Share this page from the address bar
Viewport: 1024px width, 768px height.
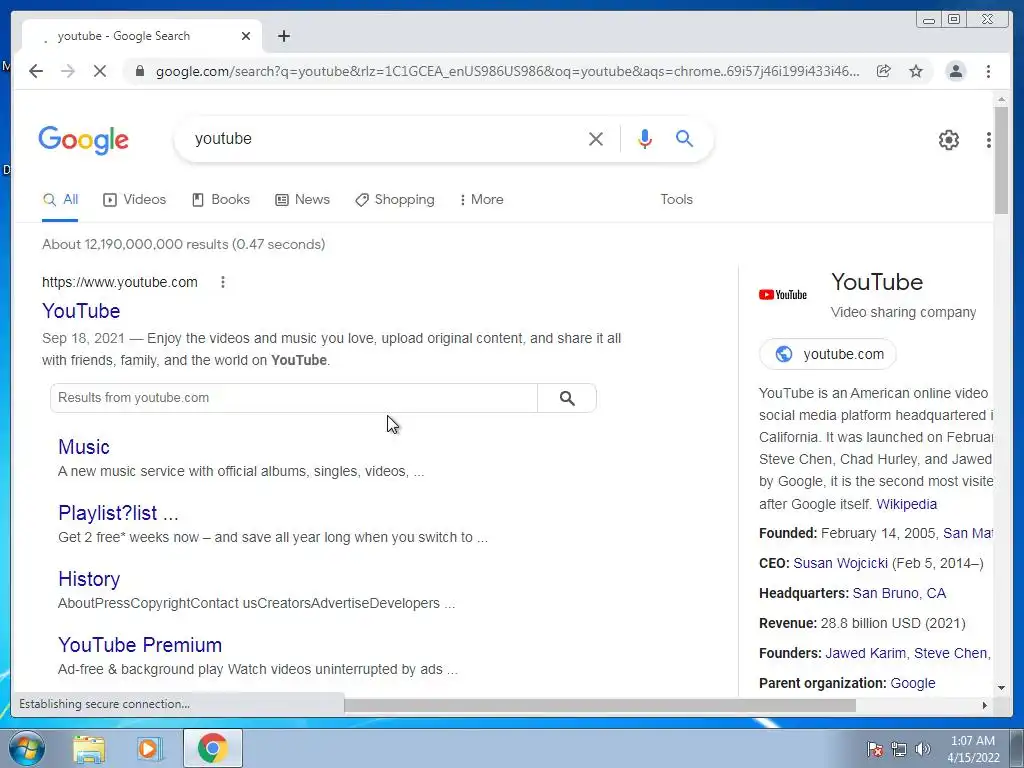(x=884, y=71)
